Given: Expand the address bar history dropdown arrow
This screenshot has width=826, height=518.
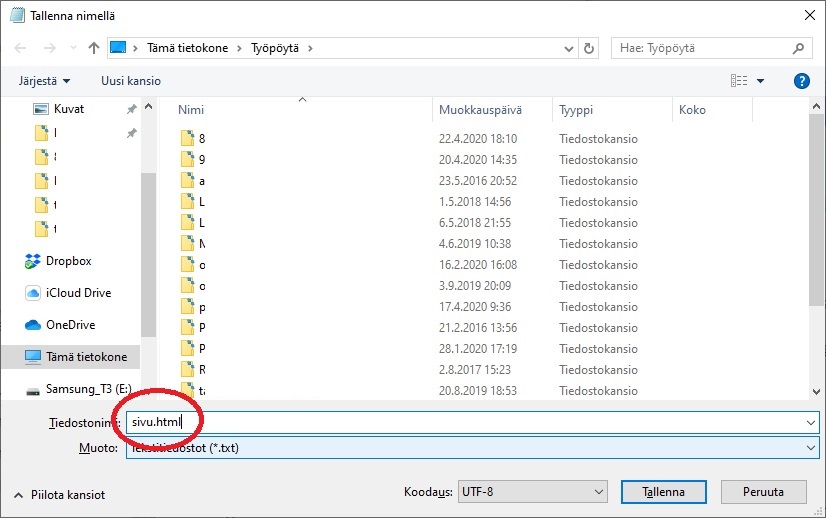Looking at the screenshot, I should [x=568, y=48].
